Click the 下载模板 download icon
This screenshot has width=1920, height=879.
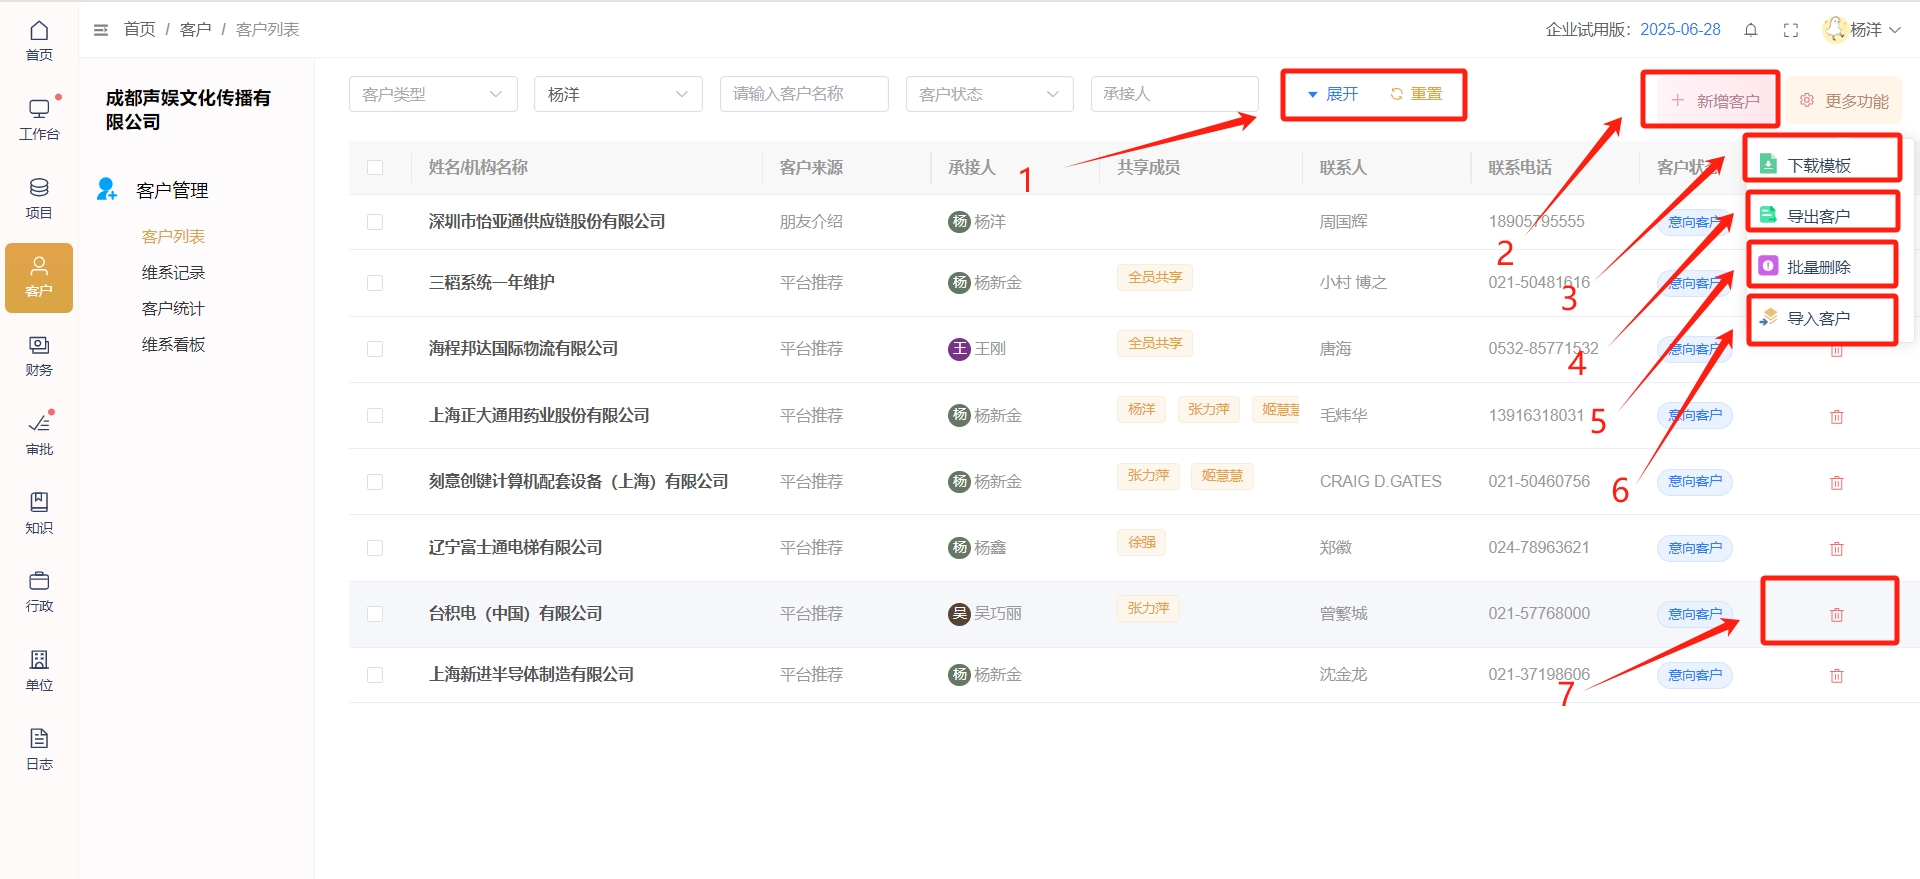[1768, 164]
